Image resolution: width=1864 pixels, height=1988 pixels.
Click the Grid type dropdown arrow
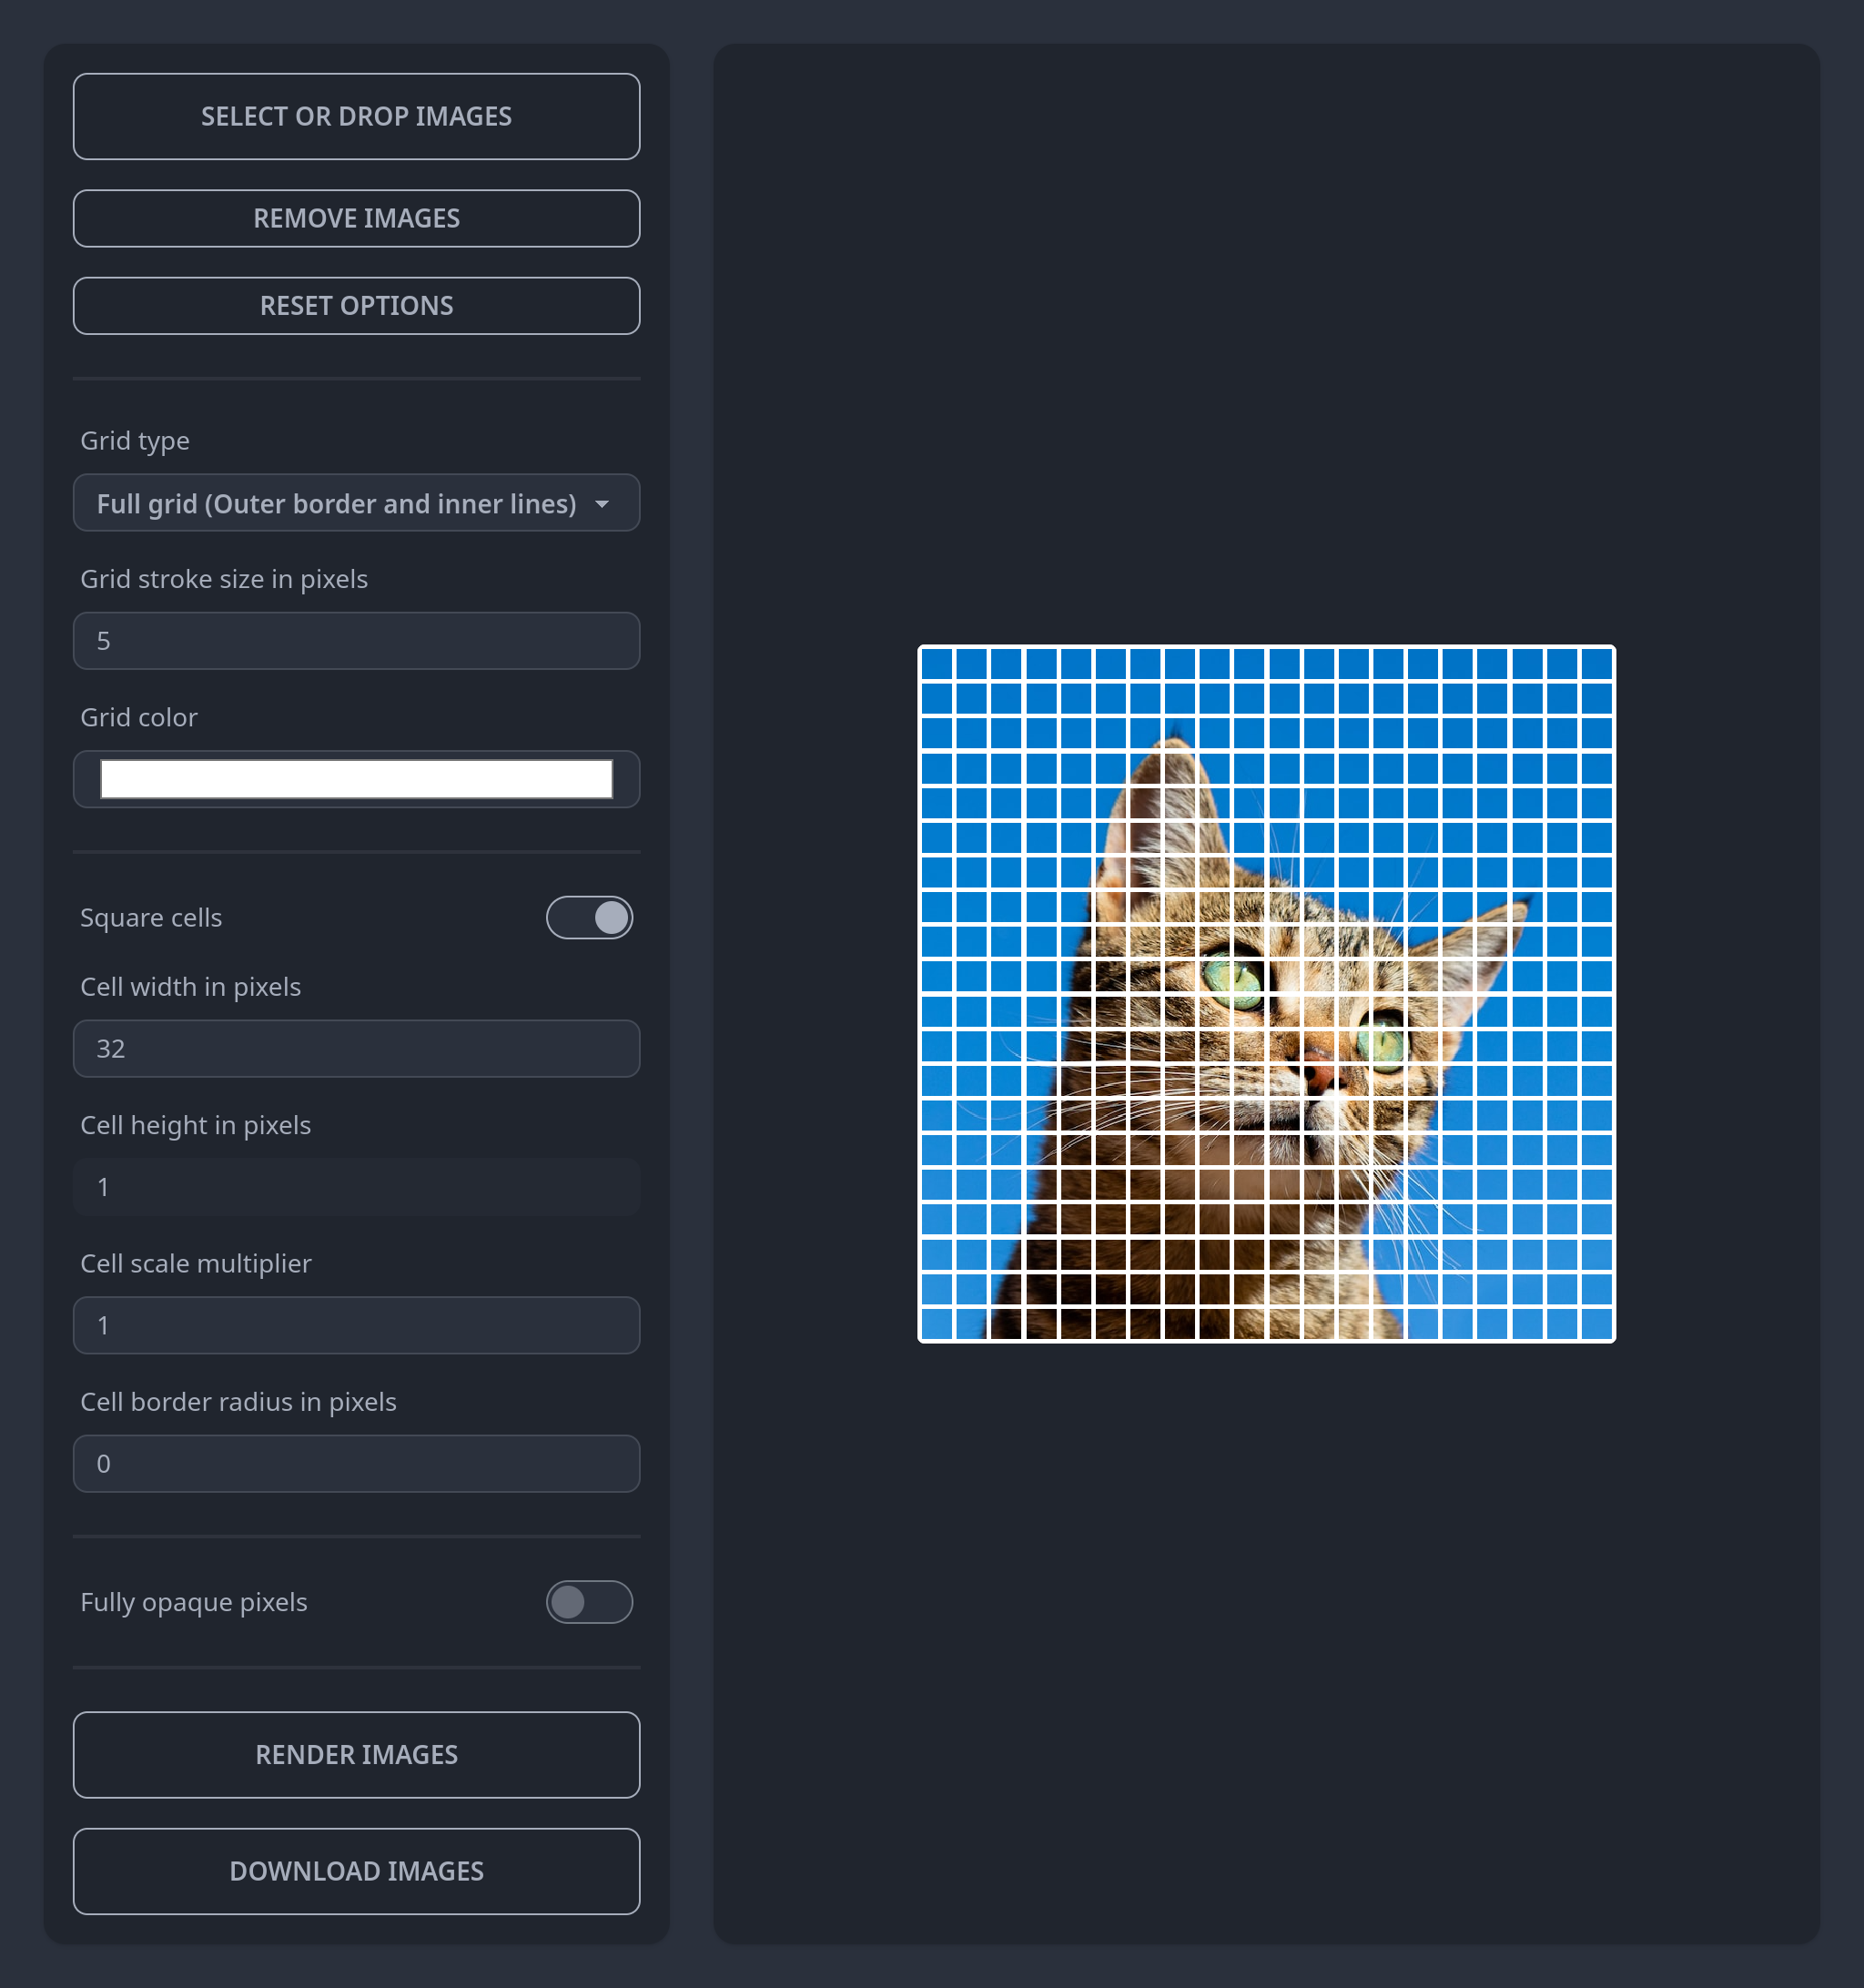(x=602, y=504)
